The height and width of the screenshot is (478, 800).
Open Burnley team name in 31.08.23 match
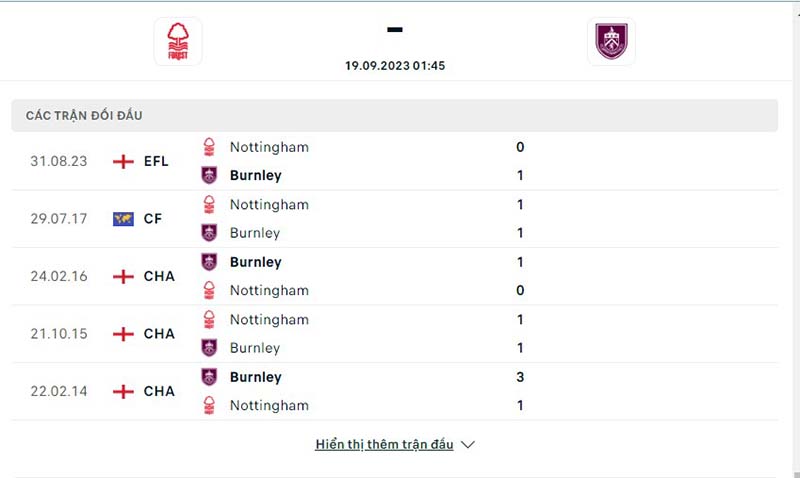[255, 175]
